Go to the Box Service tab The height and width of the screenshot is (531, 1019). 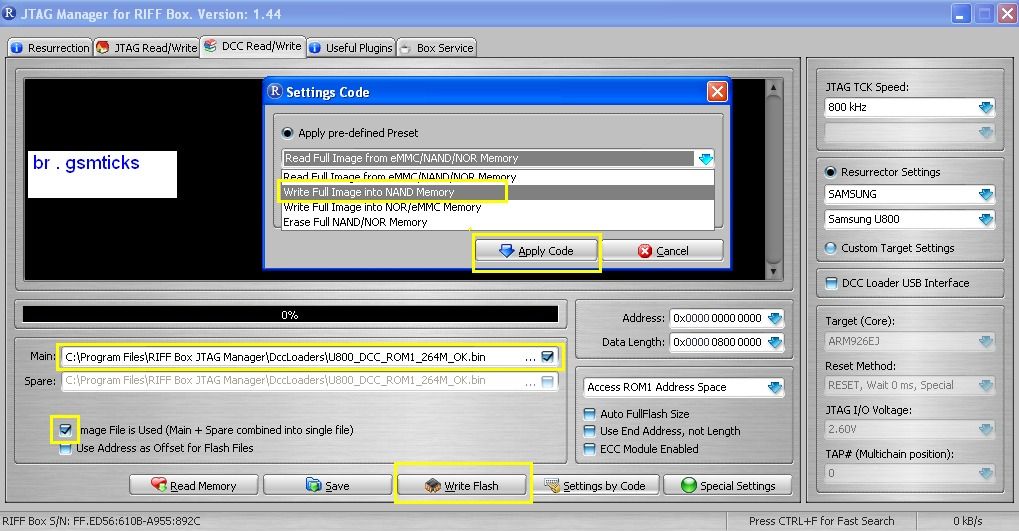(x=437, y=47)
